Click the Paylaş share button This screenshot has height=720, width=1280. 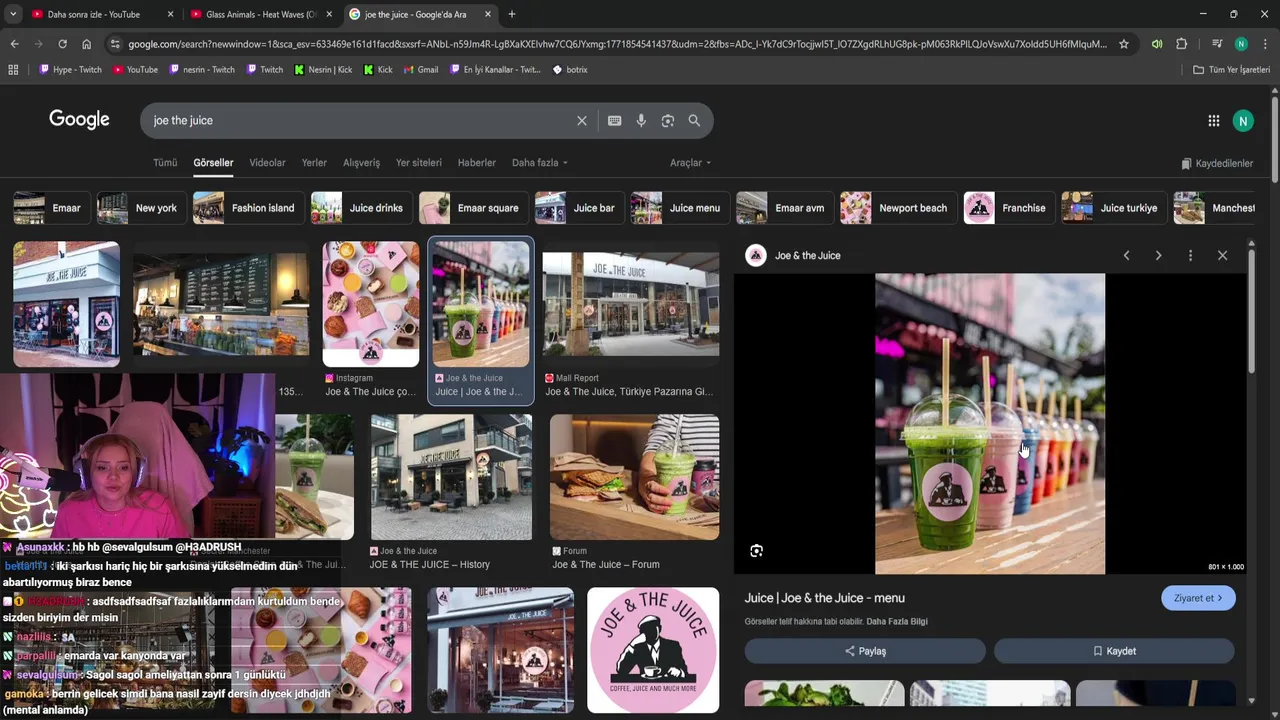pyautogui.click(x=865, y=651)
